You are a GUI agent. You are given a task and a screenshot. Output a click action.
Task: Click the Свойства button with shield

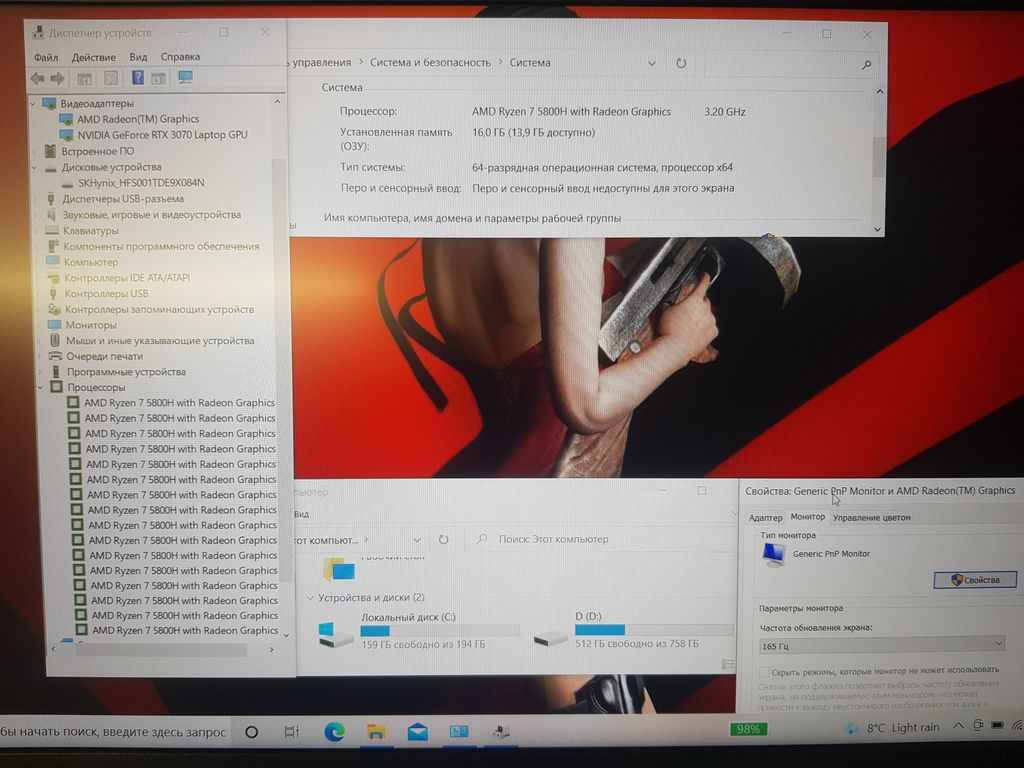click(974, 580)
